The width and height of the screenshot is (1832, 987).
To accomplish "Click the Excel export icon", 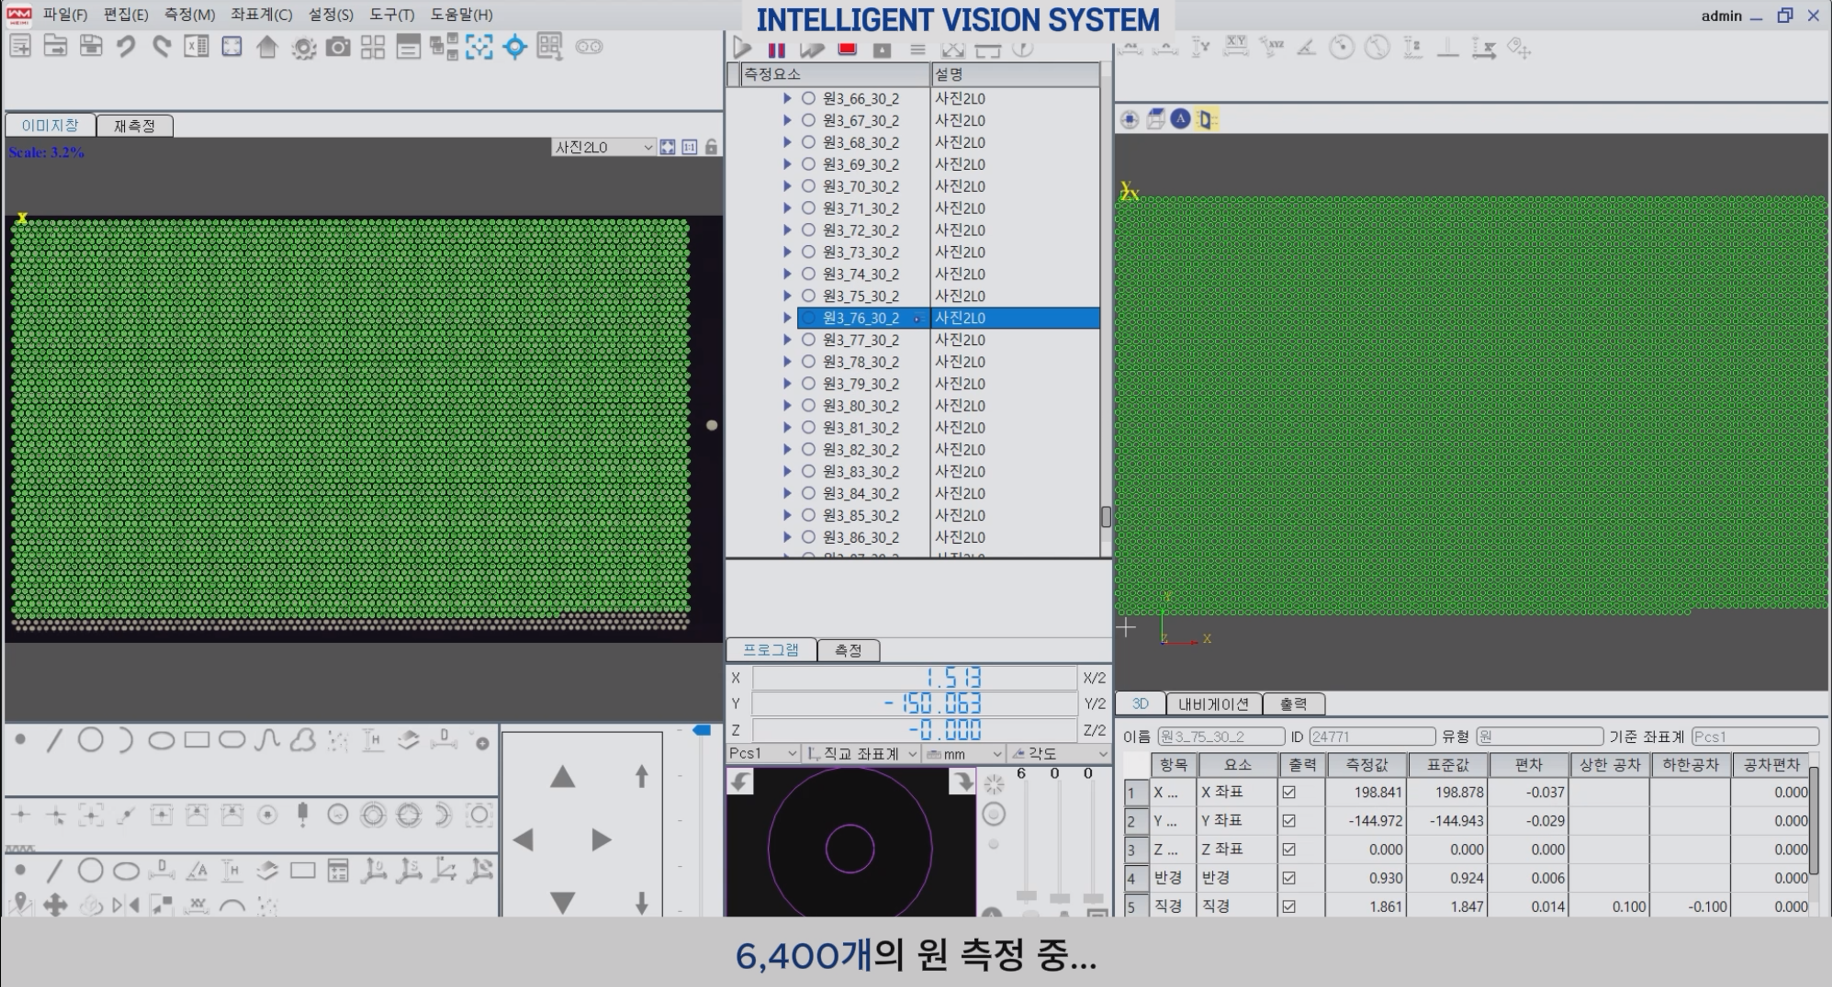I will pyautogui.click(x=196, y=47).
